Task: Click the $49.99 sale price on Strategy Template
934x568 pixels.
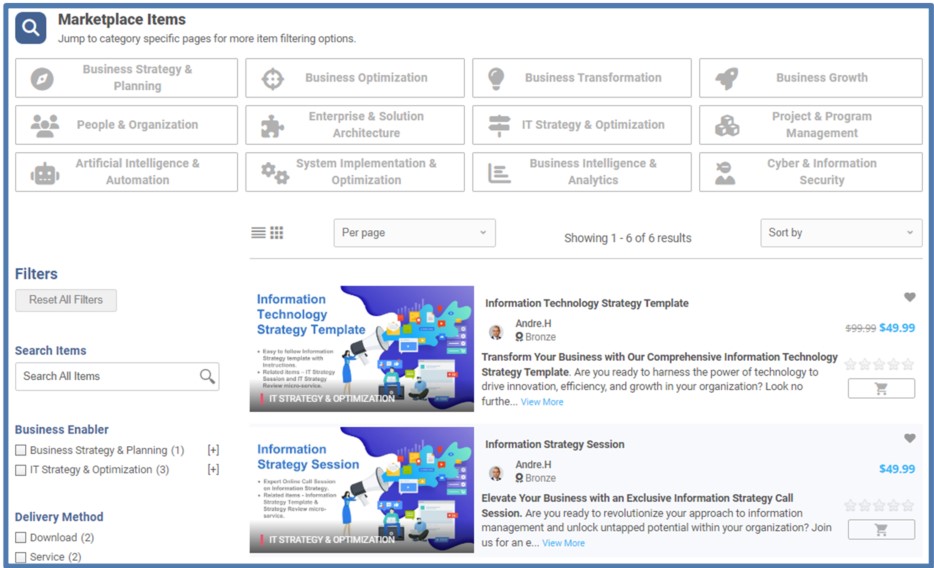Action: click(897, 328)
